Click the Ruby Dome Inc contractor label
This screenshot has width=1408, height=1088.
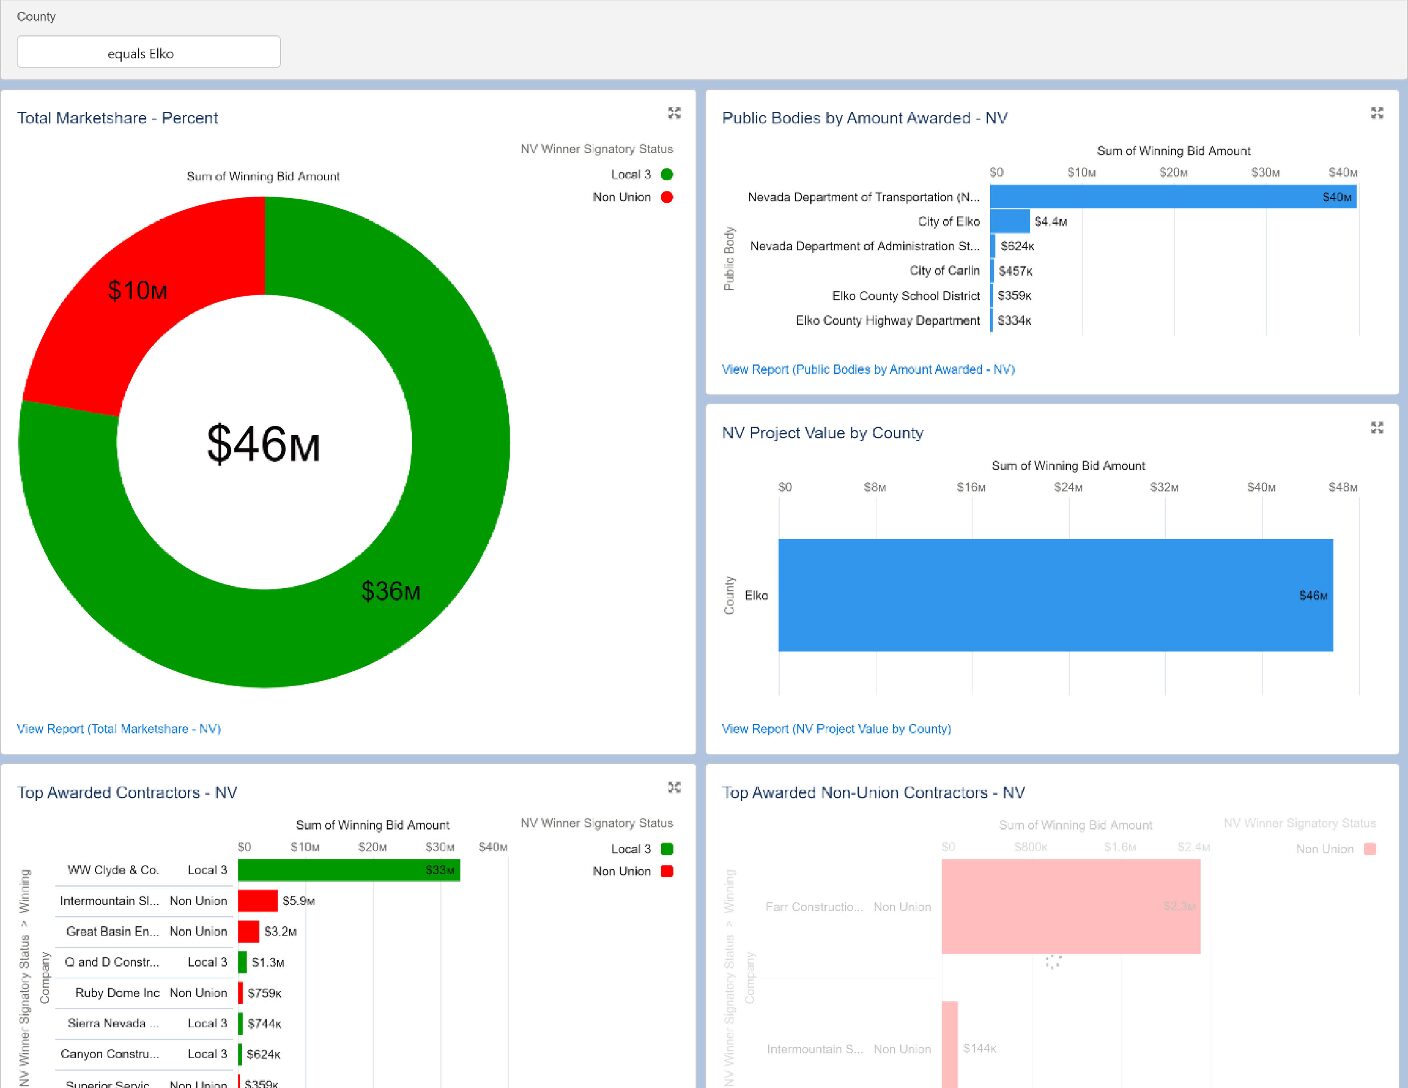[117, 993]
